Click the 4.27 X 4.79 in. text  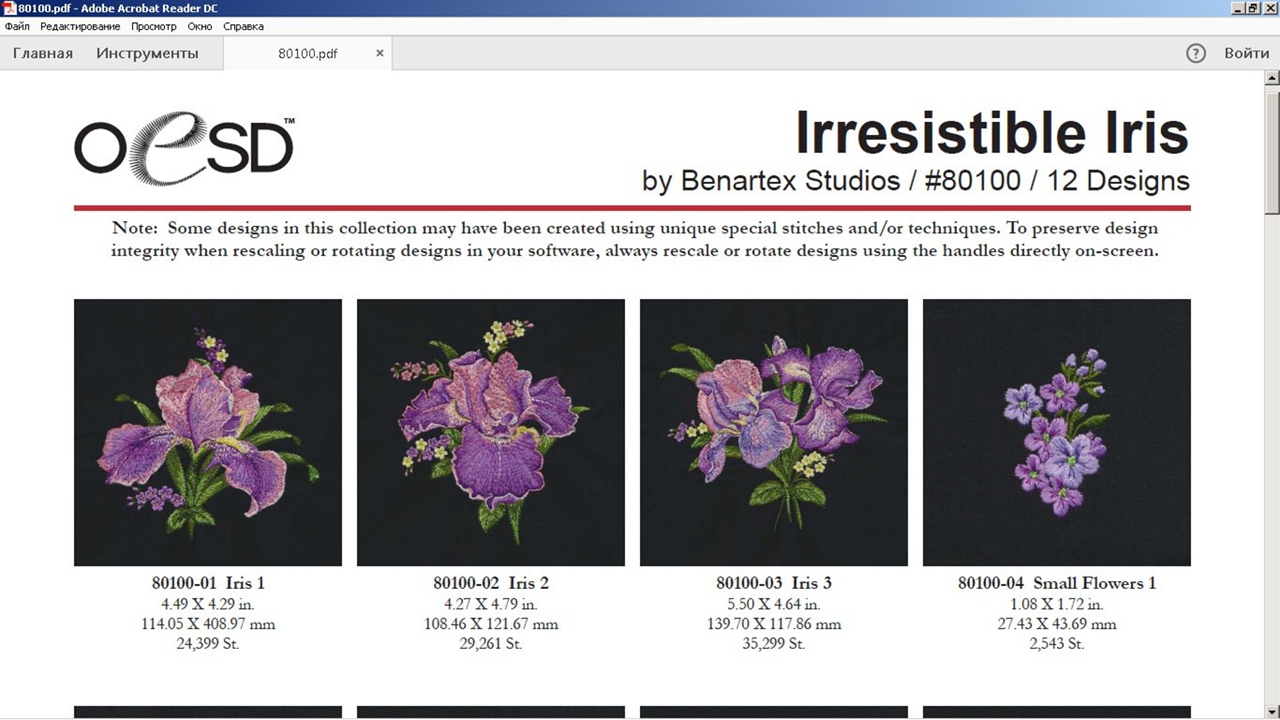491,604
